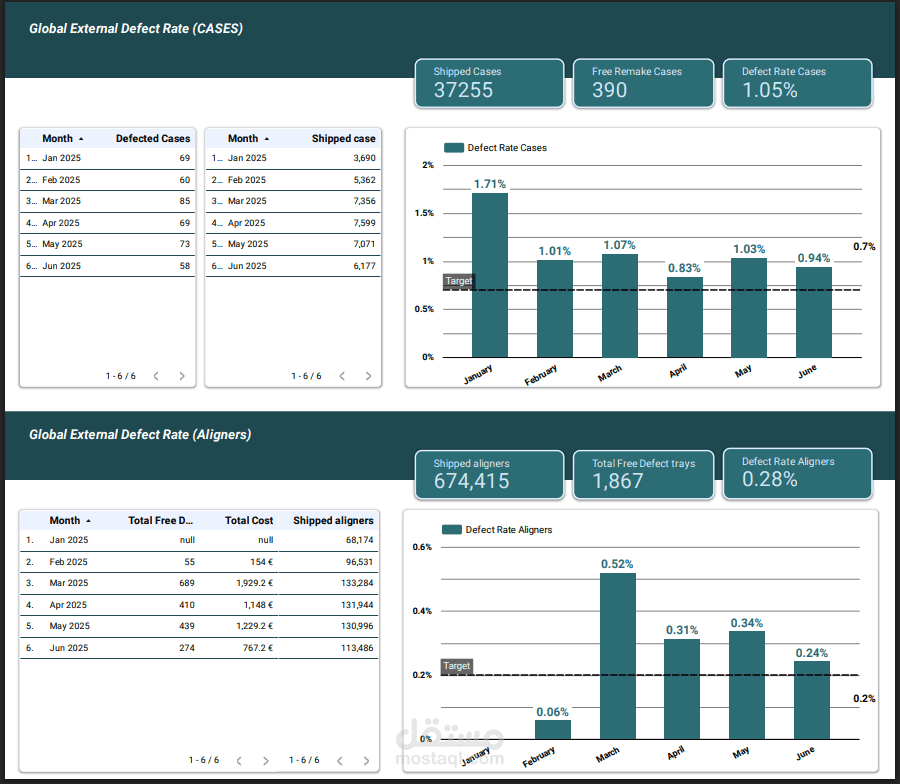Go to previous page in Aligners Total Cost table
This screenshot has height=784, width=900.
coord(239,760)
